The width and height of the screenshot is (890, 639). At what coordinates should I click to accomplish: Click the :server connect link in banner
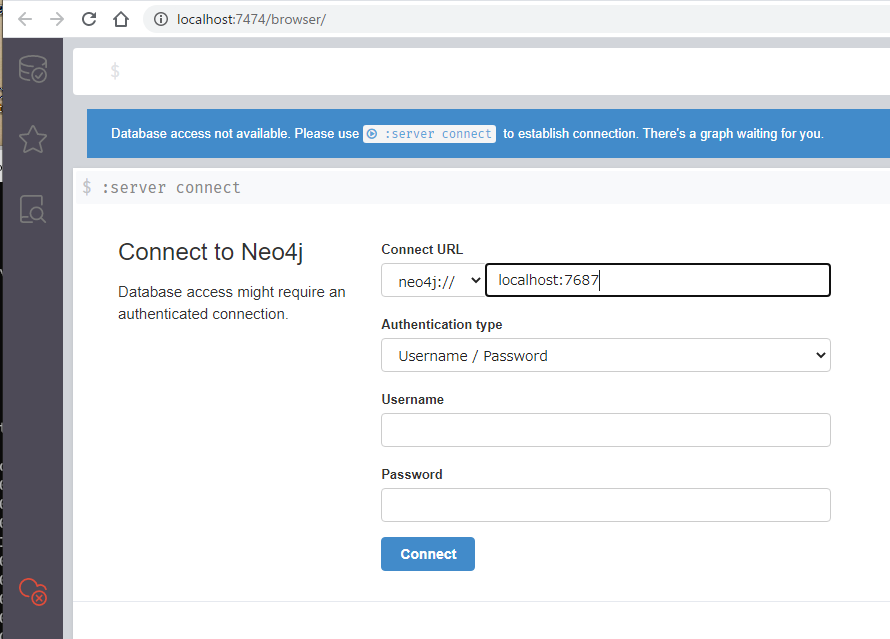[x=429, y=134]
